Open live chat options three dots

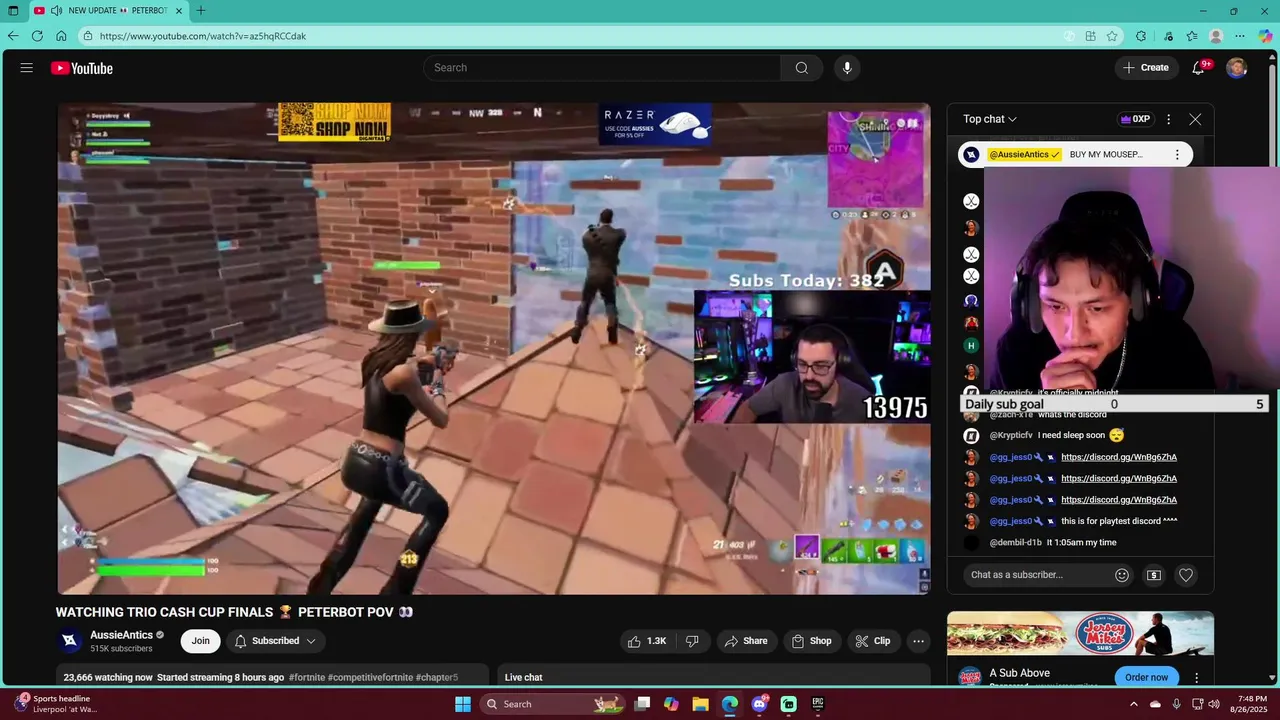pyautogui.click(x=1168, y=119)
